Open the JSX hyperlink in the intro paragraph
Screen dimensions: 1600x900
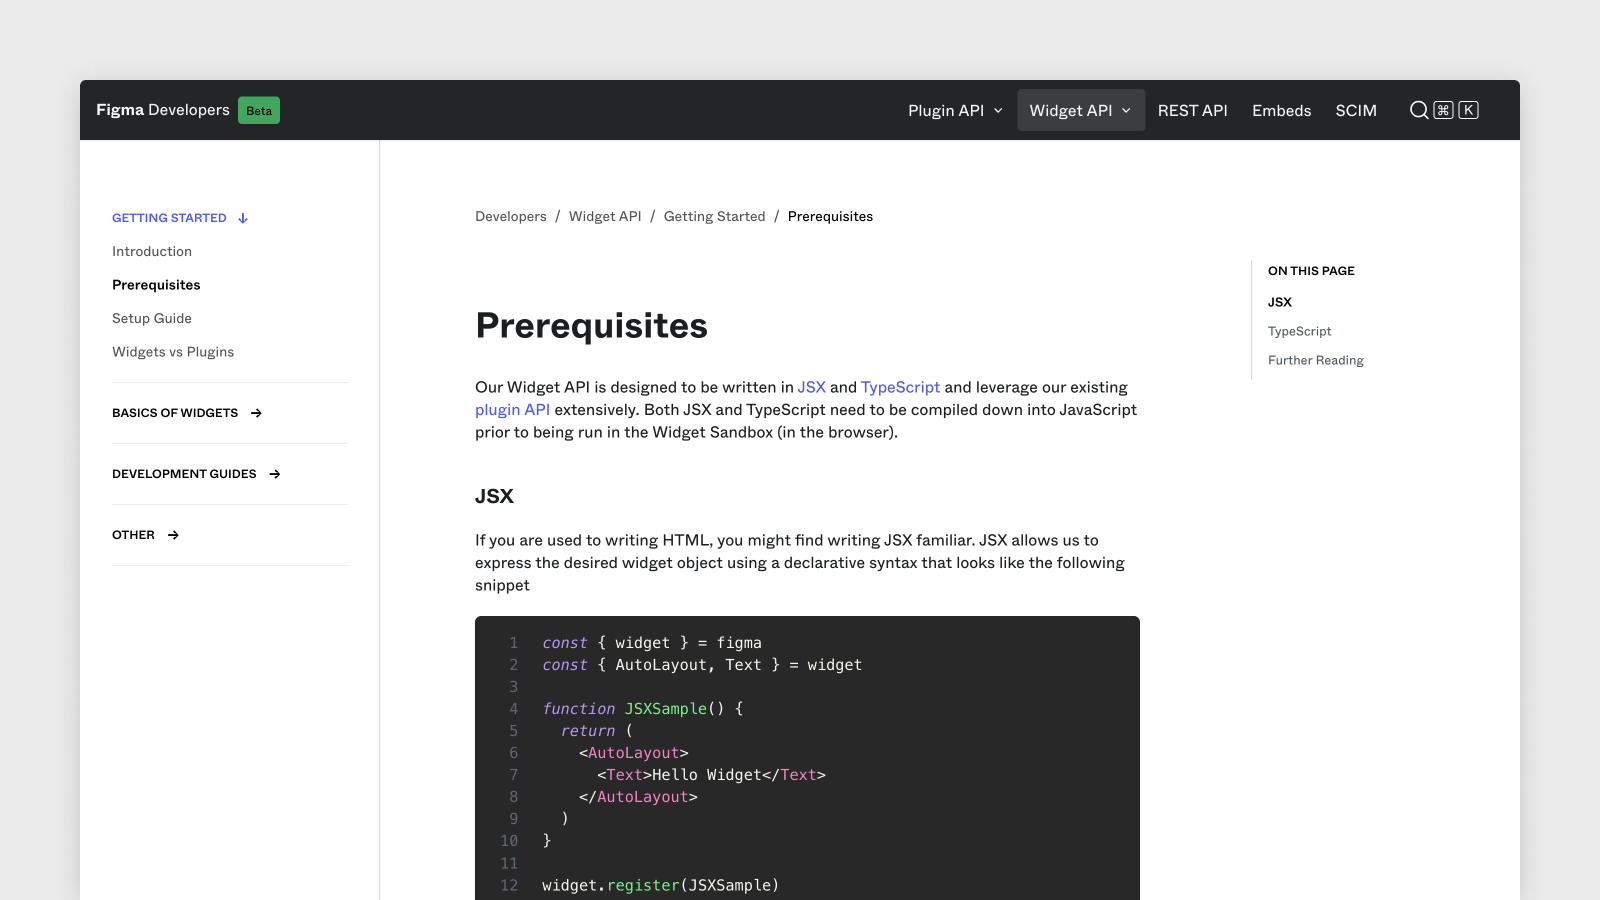[x=812, y=387]
